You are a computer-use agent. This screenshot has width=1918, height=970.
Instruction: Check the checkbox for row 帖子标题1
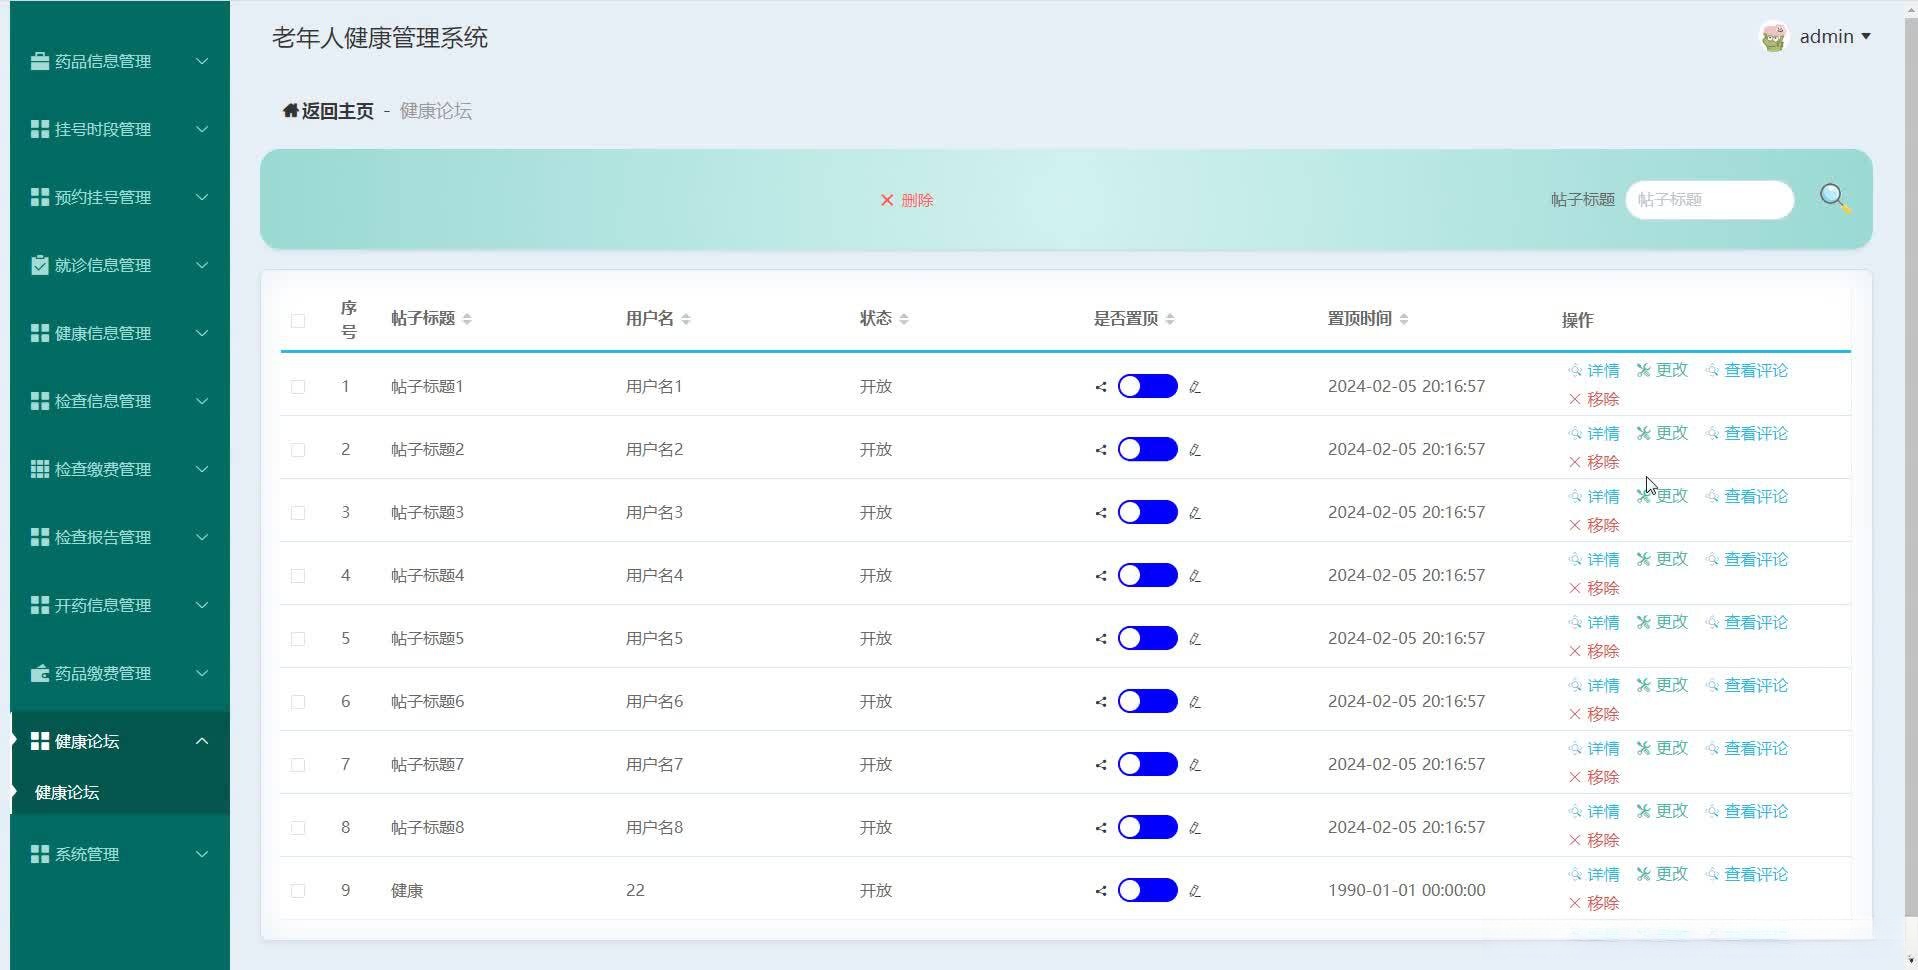(298, 387)
